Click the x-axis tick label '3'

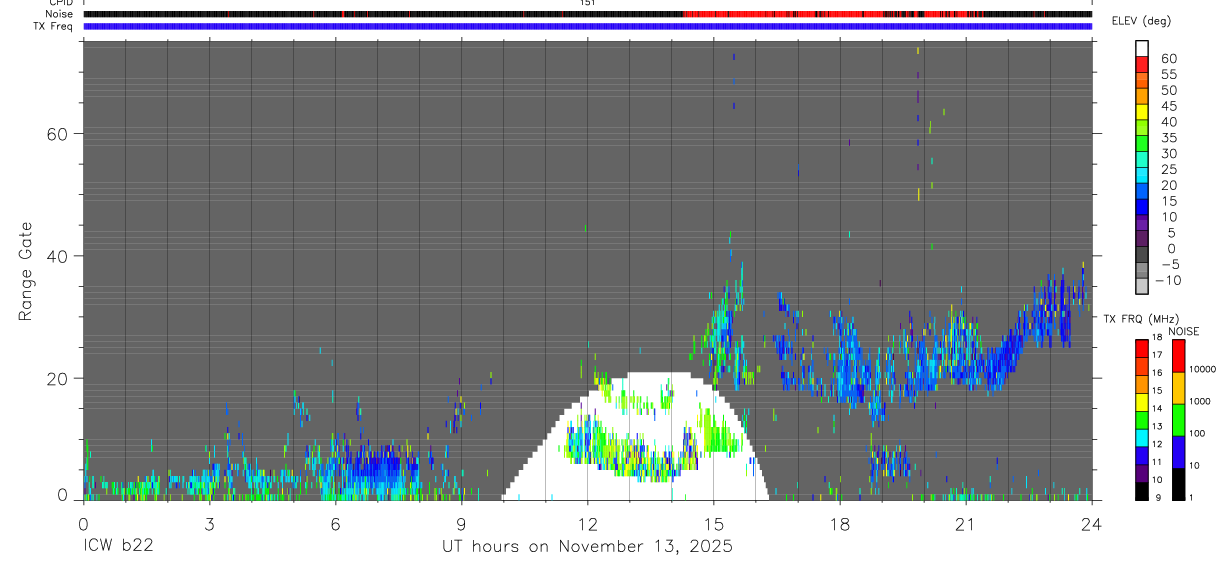(209, 523)
